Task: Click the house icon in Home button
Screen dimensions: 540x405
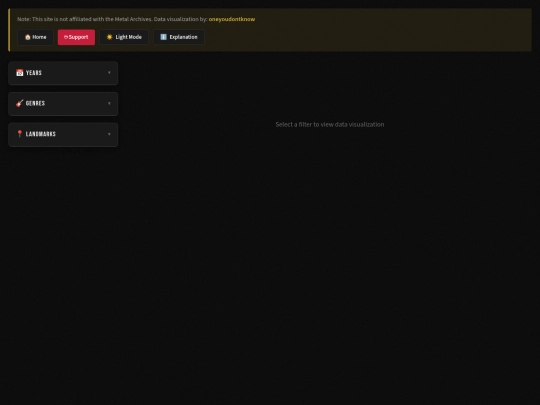Action: 28,37
